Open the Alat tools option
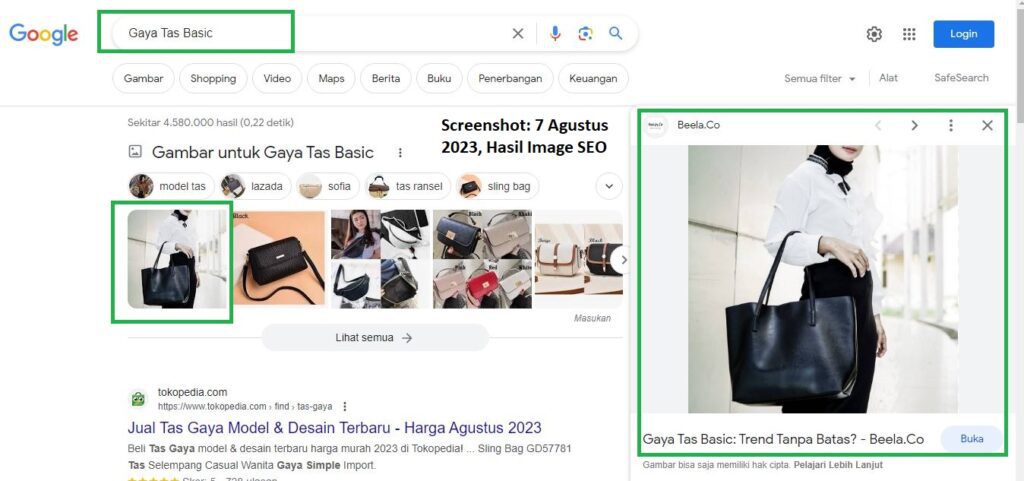The width and height of the screenshot is (1024, 481). click(888, 78)
